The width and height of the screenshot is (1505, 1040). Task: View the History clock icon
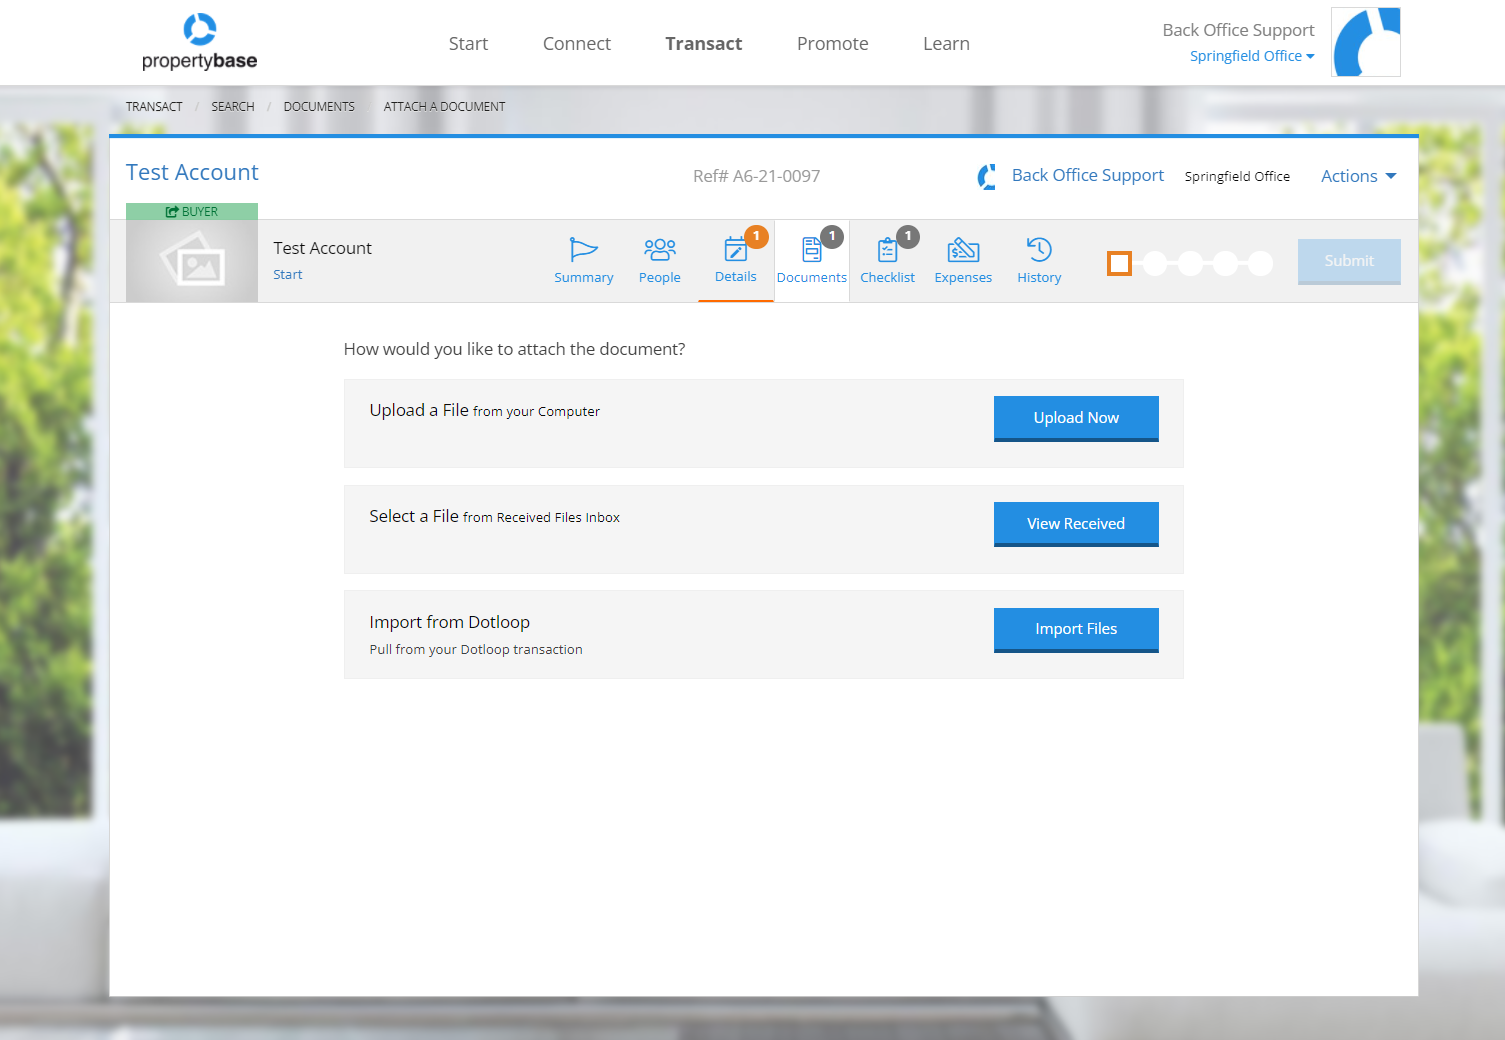(1038, 250)
